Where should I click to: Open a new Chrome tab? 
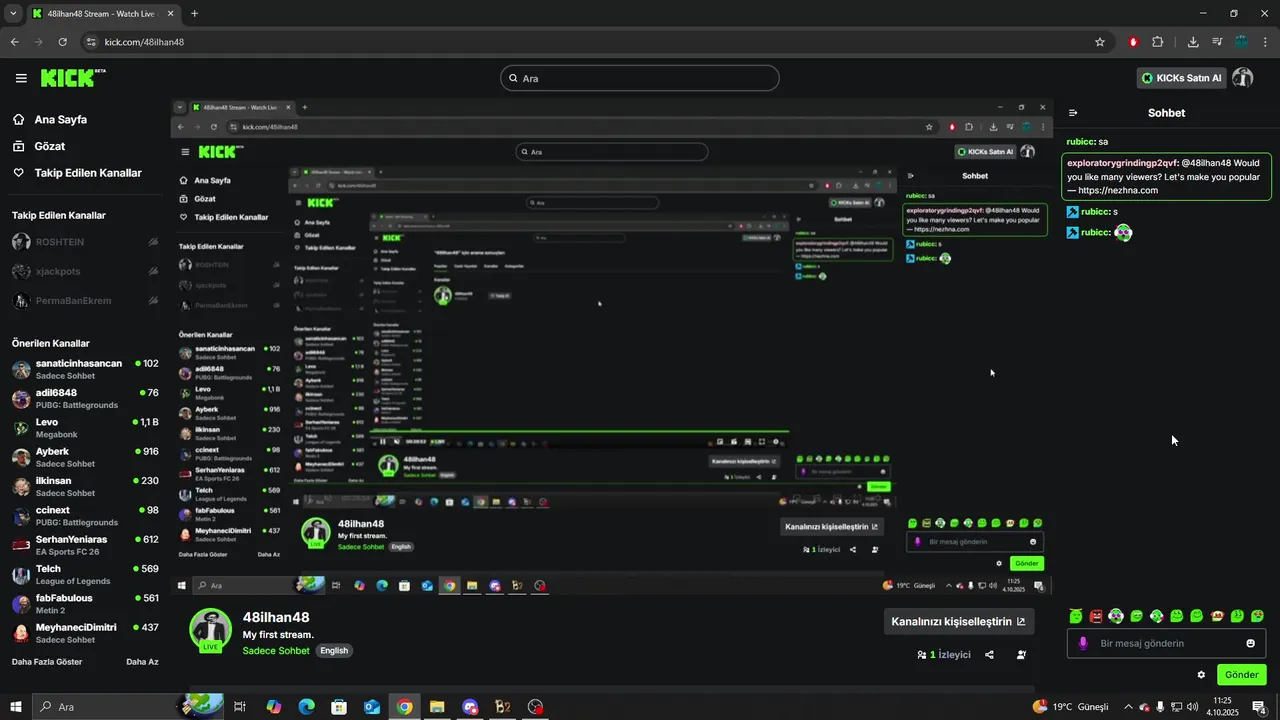point(194,14)
